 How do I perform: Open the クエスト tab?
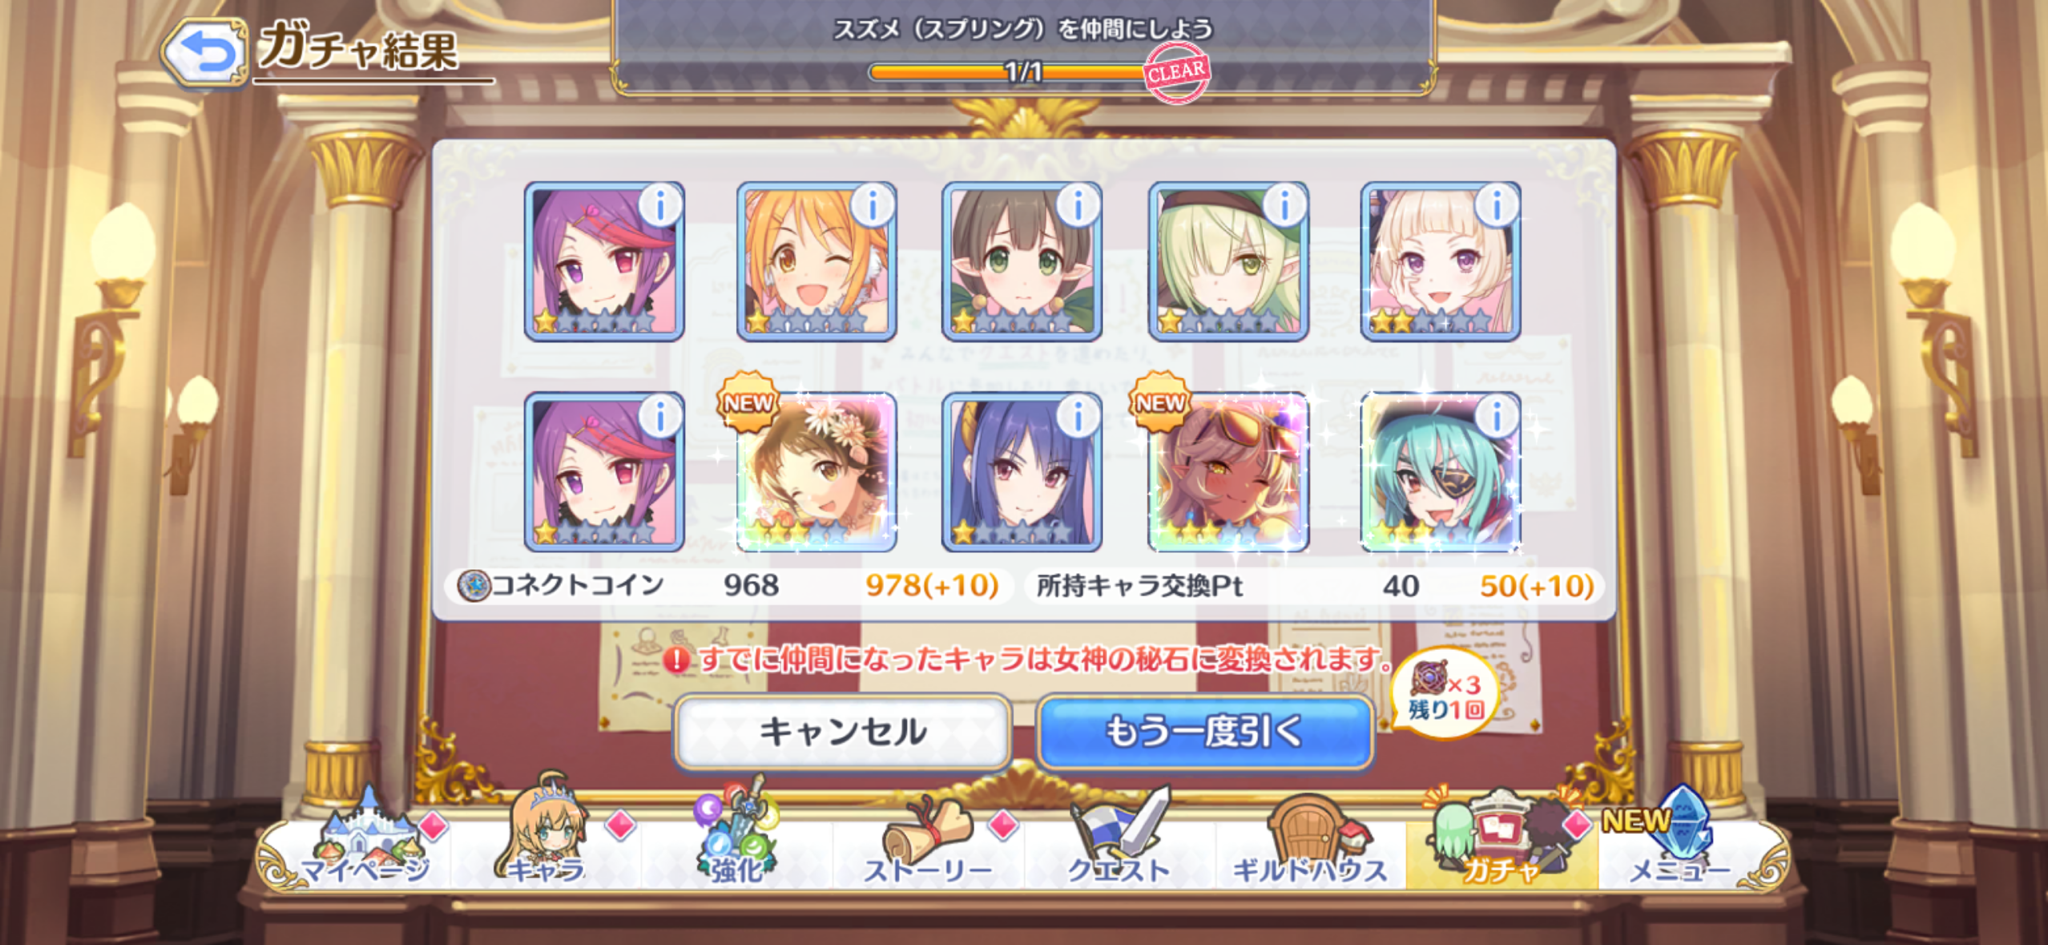(1119, 845)
